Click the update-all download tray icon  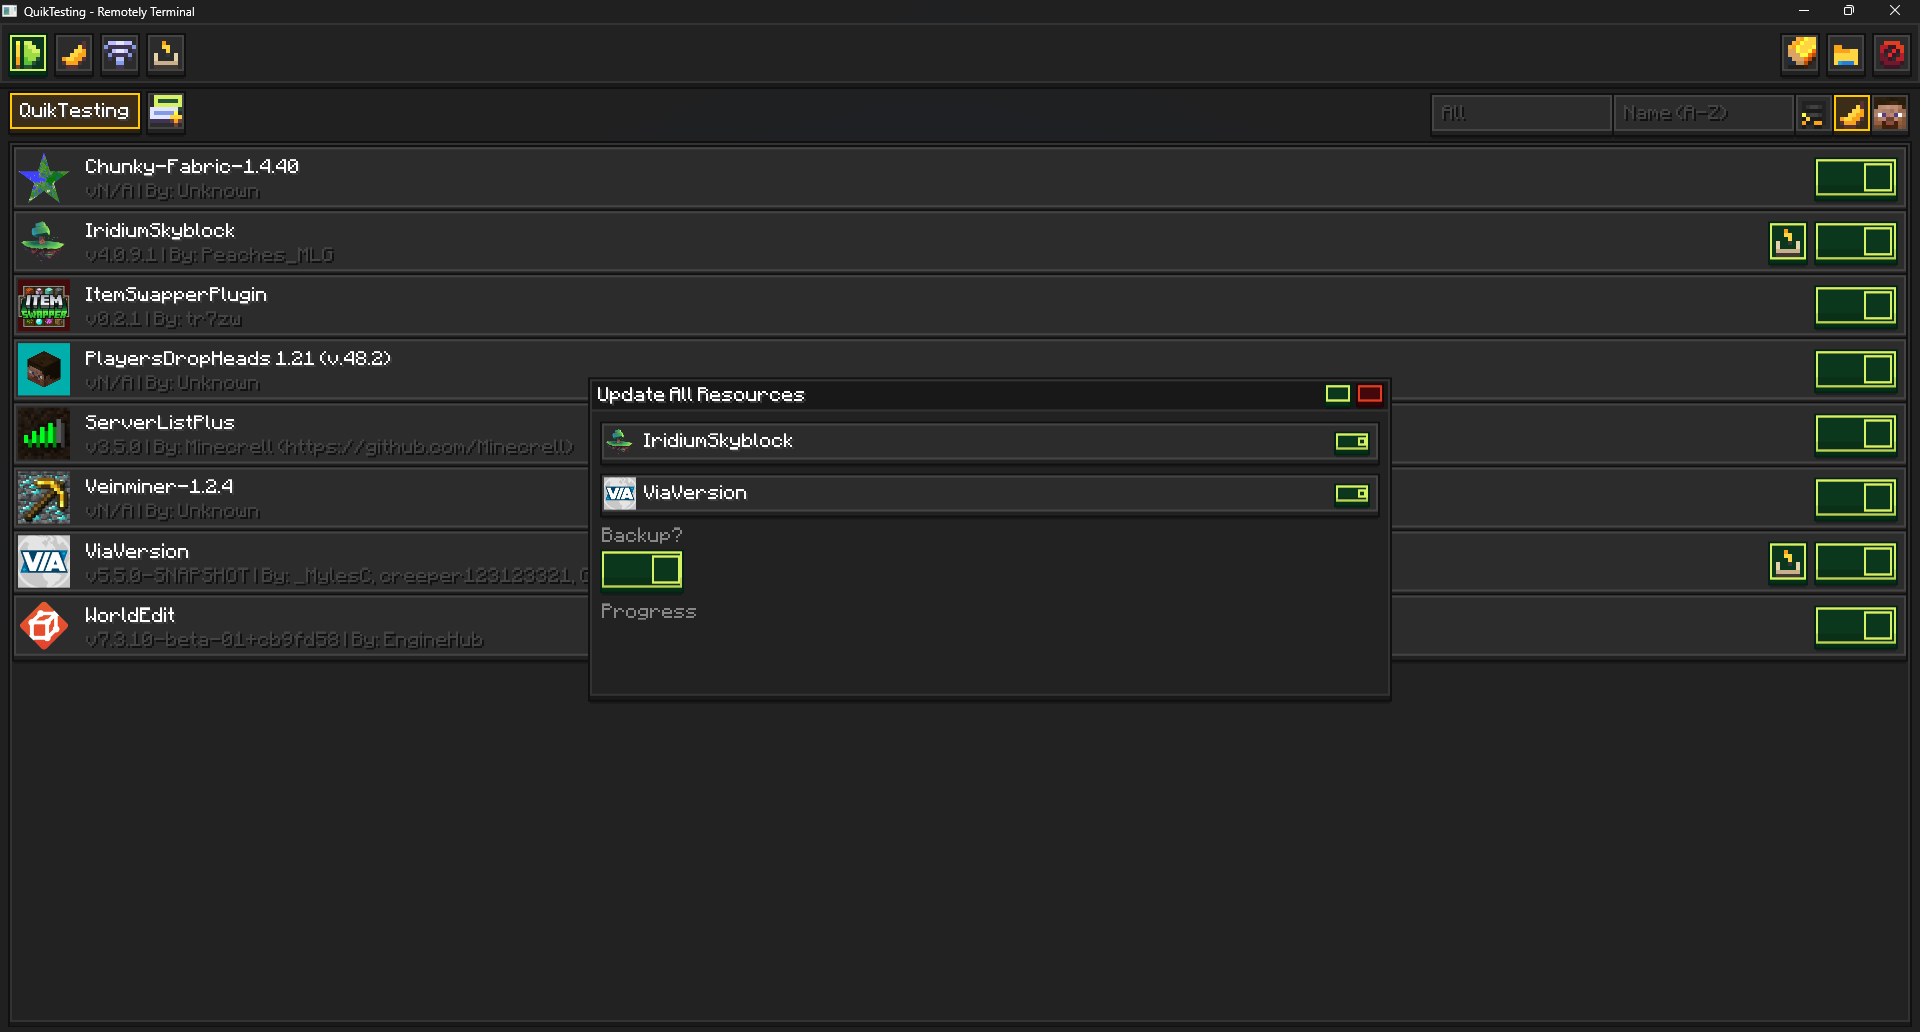click(166, 54)
